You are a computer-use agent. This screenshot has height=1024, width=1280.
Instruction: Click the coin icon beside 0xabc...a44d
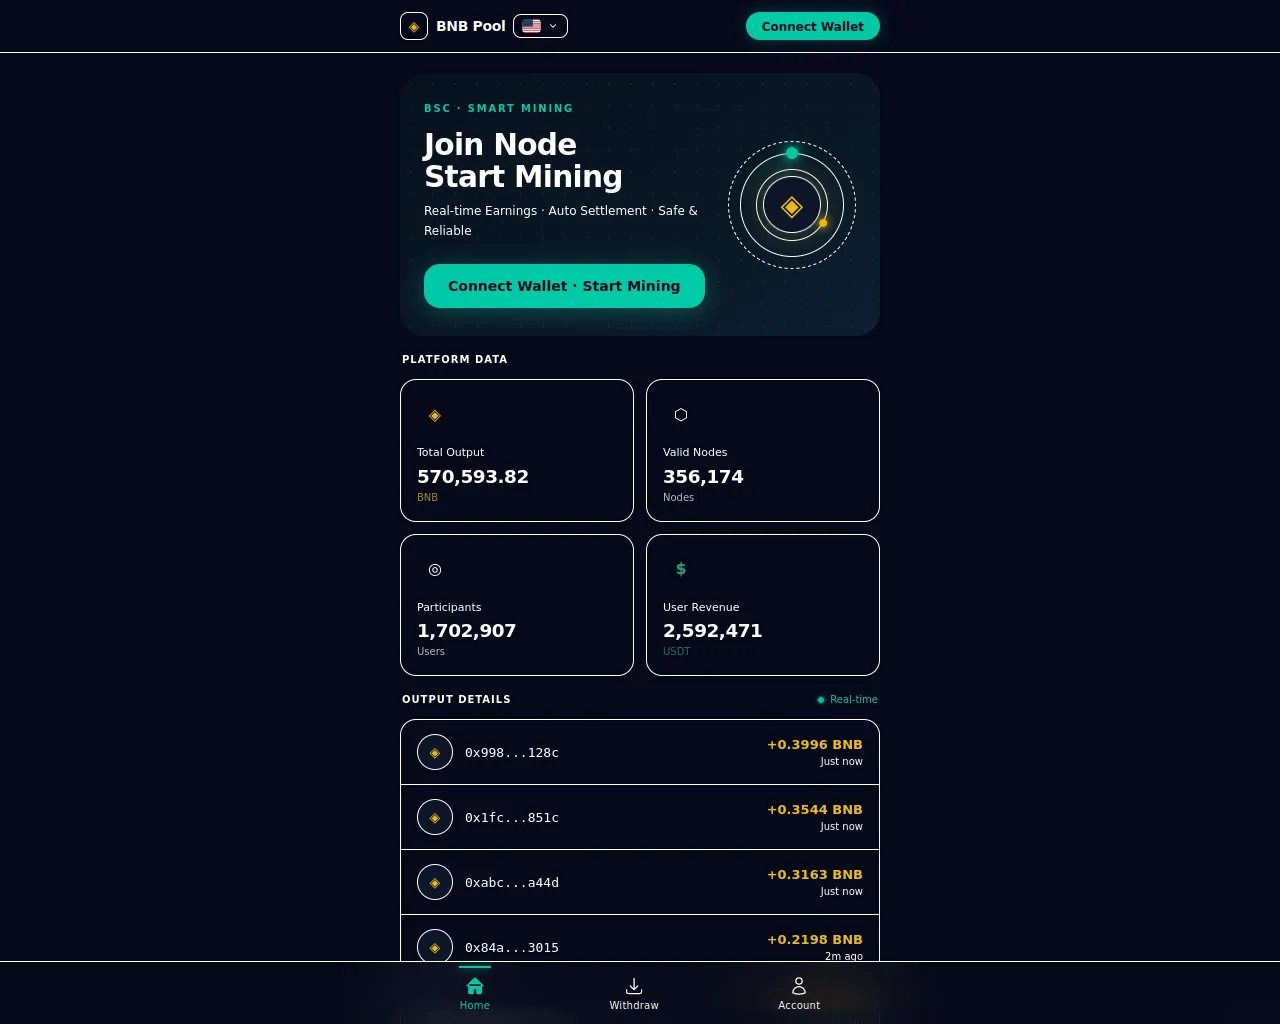click(x=435, y=882)
